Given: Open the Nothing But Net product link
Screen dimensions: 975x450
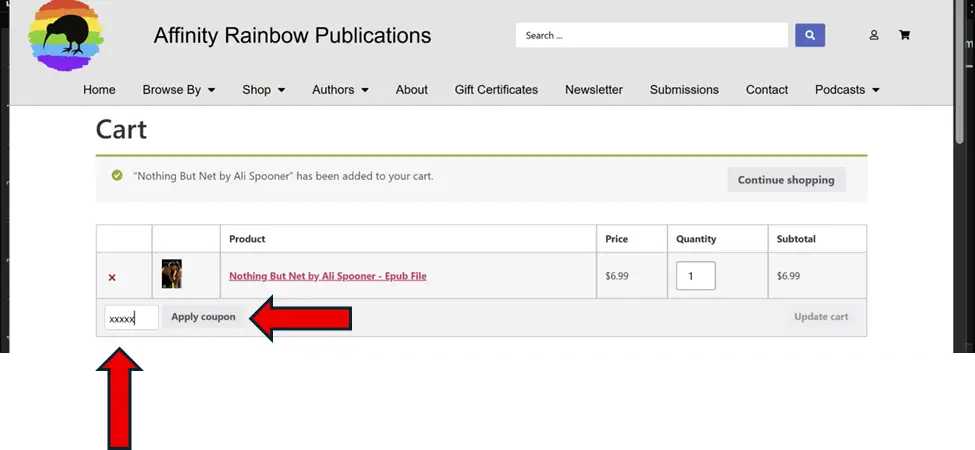Looking at the screenshot, I should point(327,276).
